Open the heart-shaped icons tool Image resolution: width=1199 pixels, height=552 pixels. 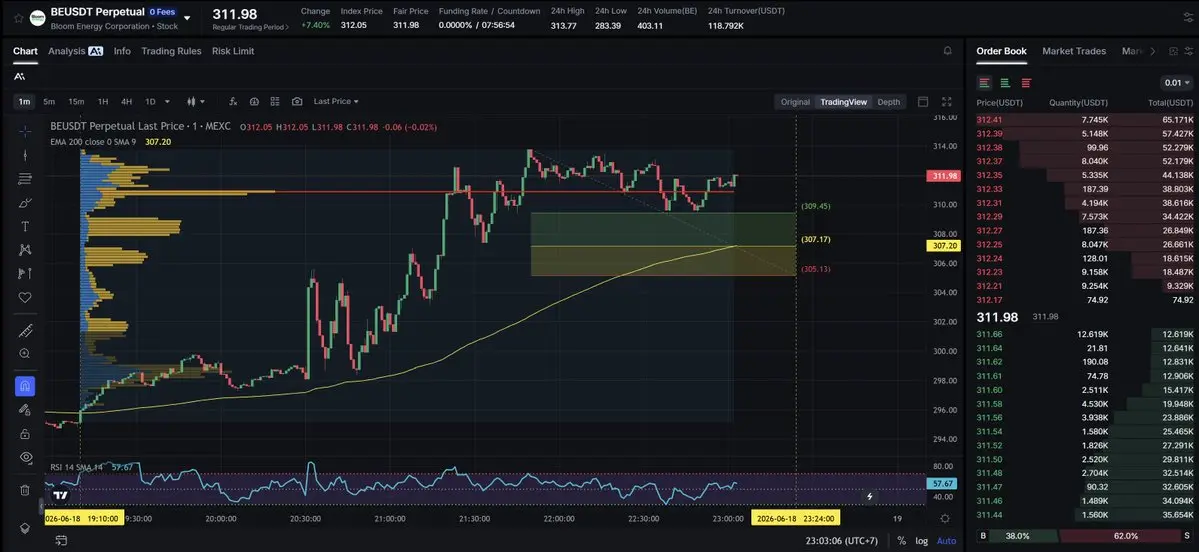(x=24, y=297)
